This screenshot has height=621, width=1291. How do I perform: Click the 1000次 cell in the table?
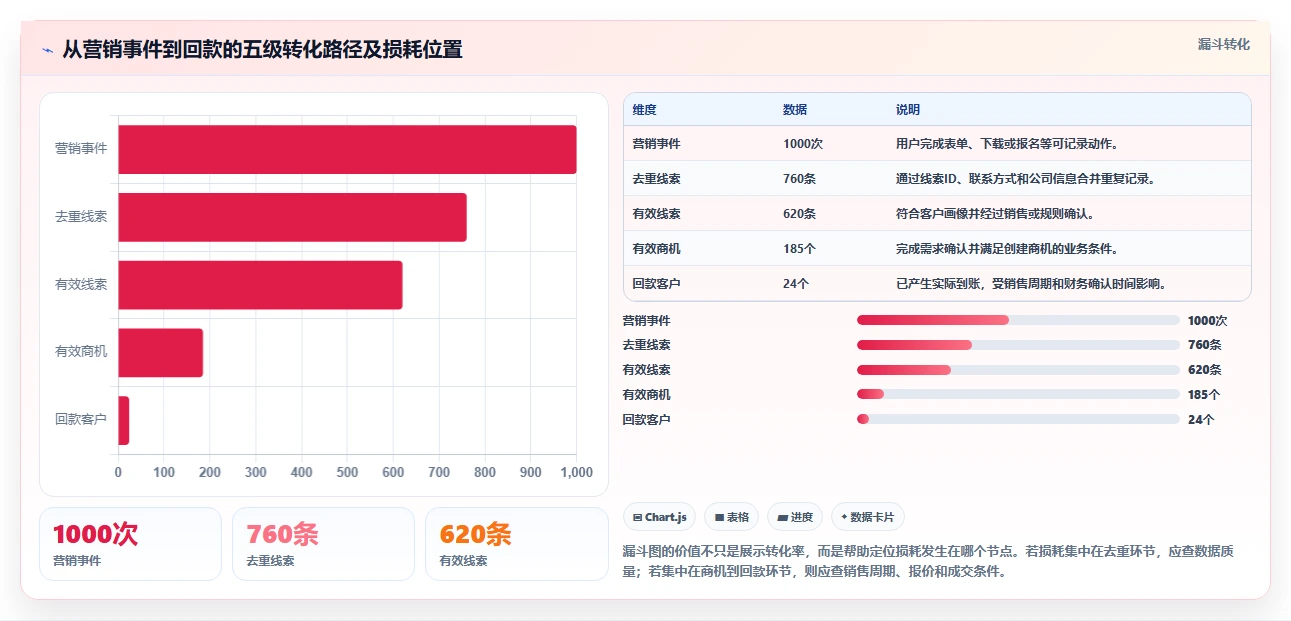(803, 144)
